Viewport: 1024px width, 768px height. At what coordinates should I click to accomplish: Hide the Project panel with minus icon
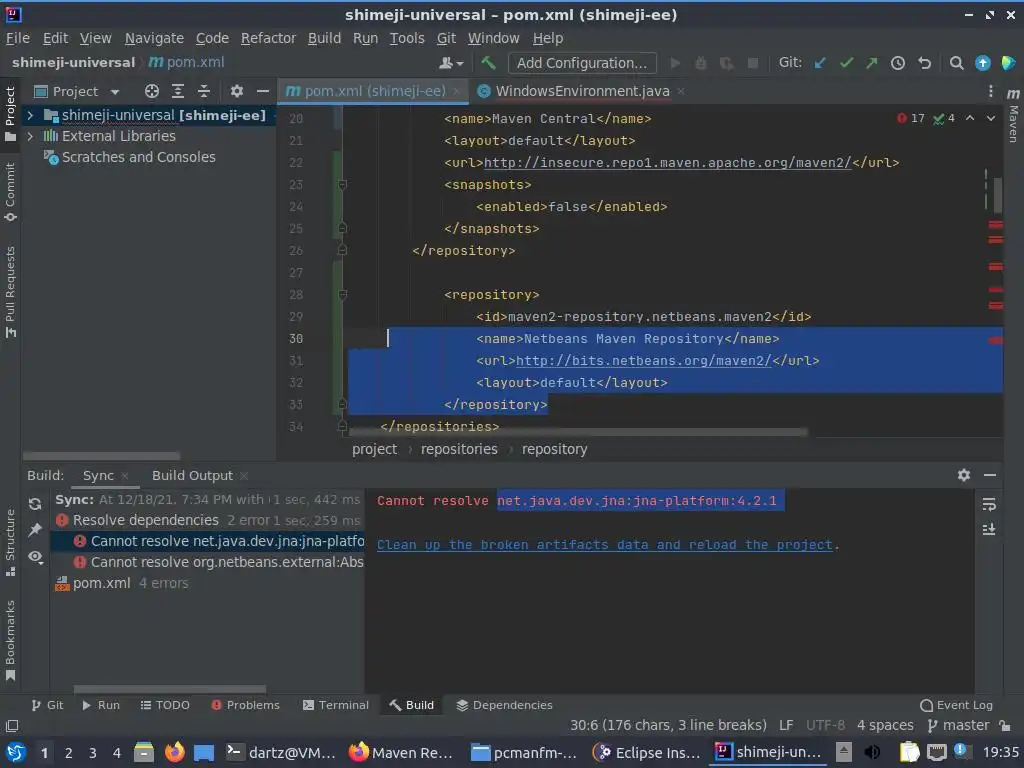tap(263, 91)
